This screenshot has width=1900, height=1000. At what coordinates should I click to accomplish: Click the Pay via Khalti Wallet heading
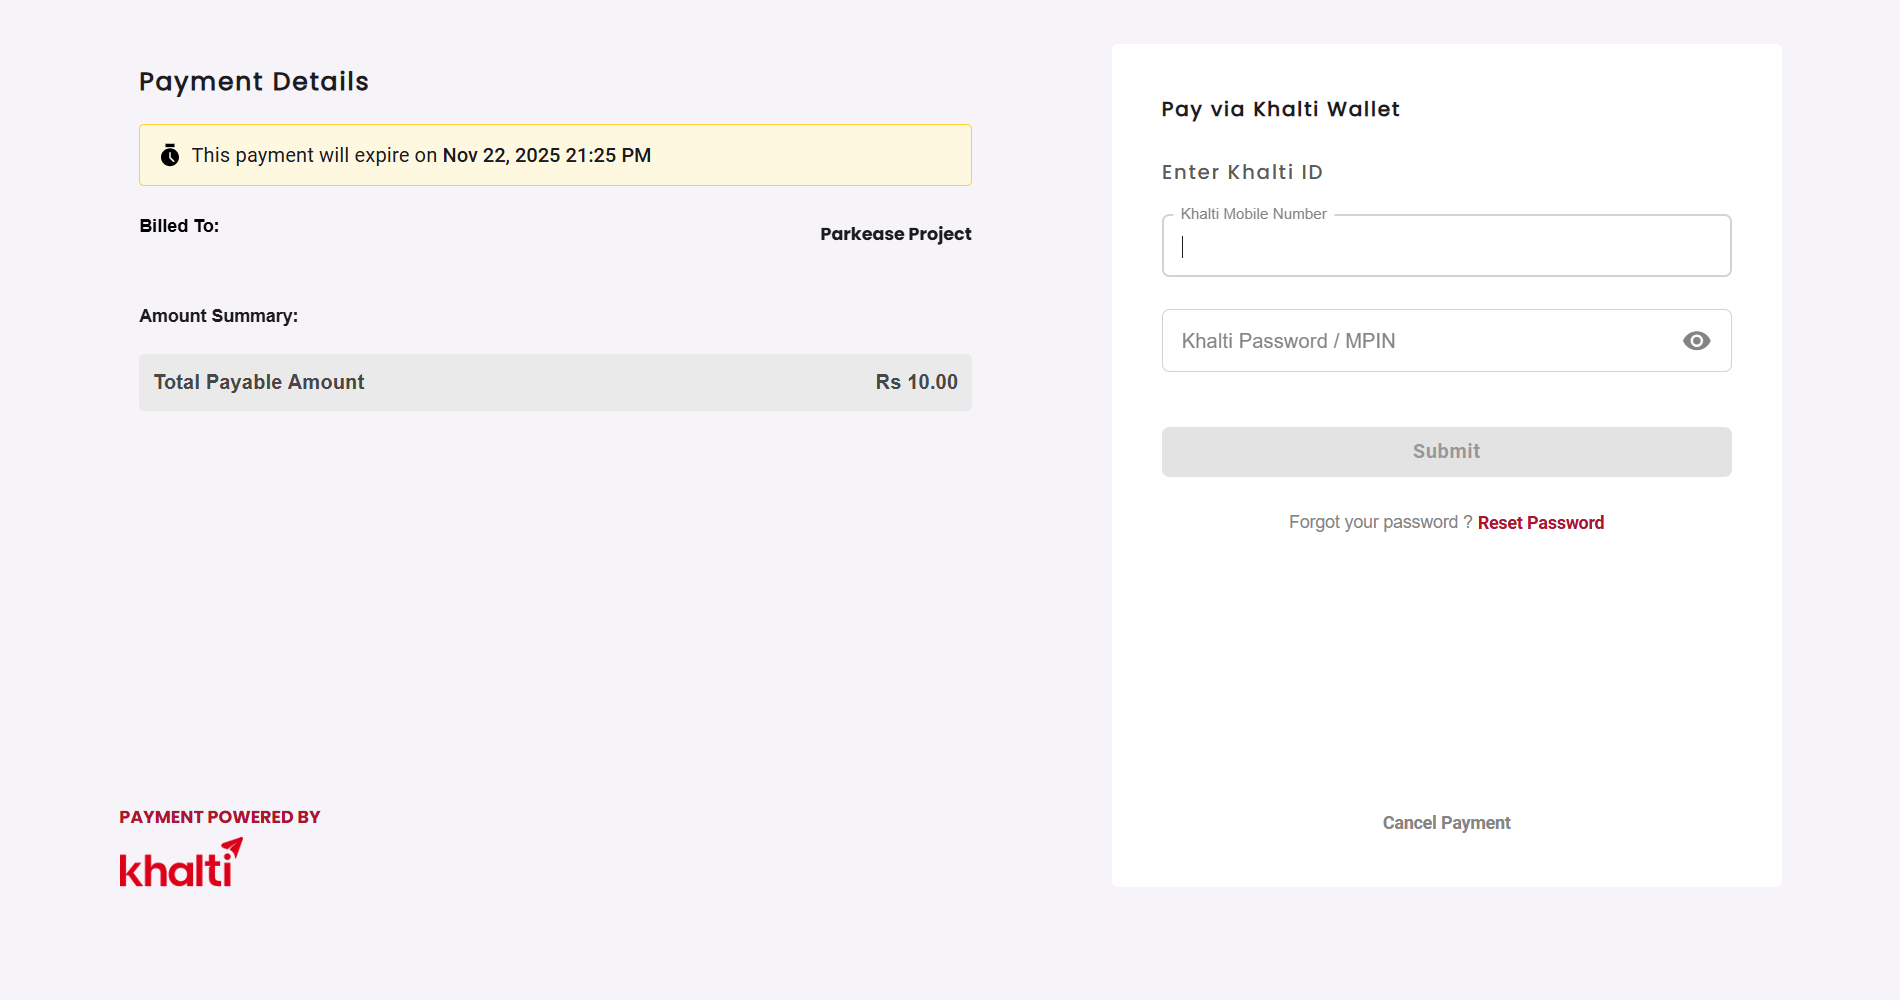(1280, 109)
